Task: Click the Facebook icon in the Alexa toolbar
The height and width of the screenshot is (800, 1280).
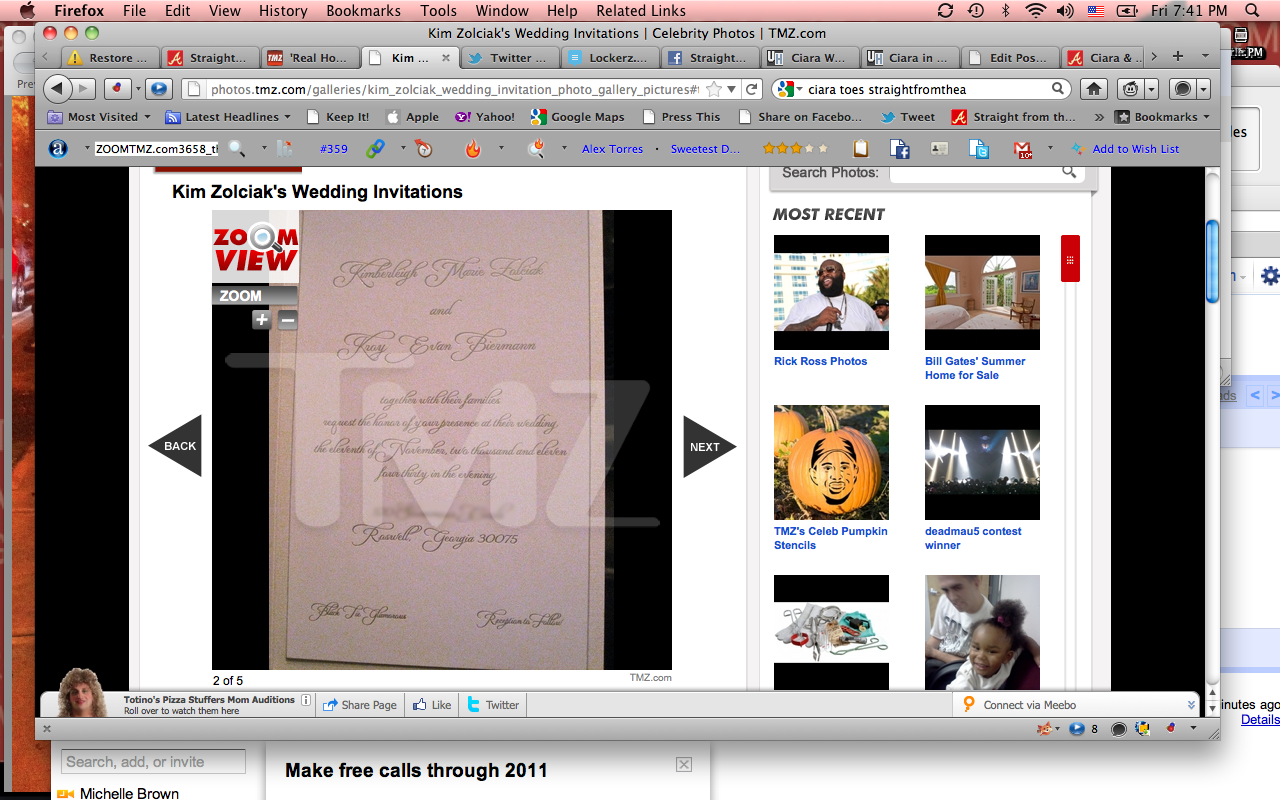Action: 900,149
